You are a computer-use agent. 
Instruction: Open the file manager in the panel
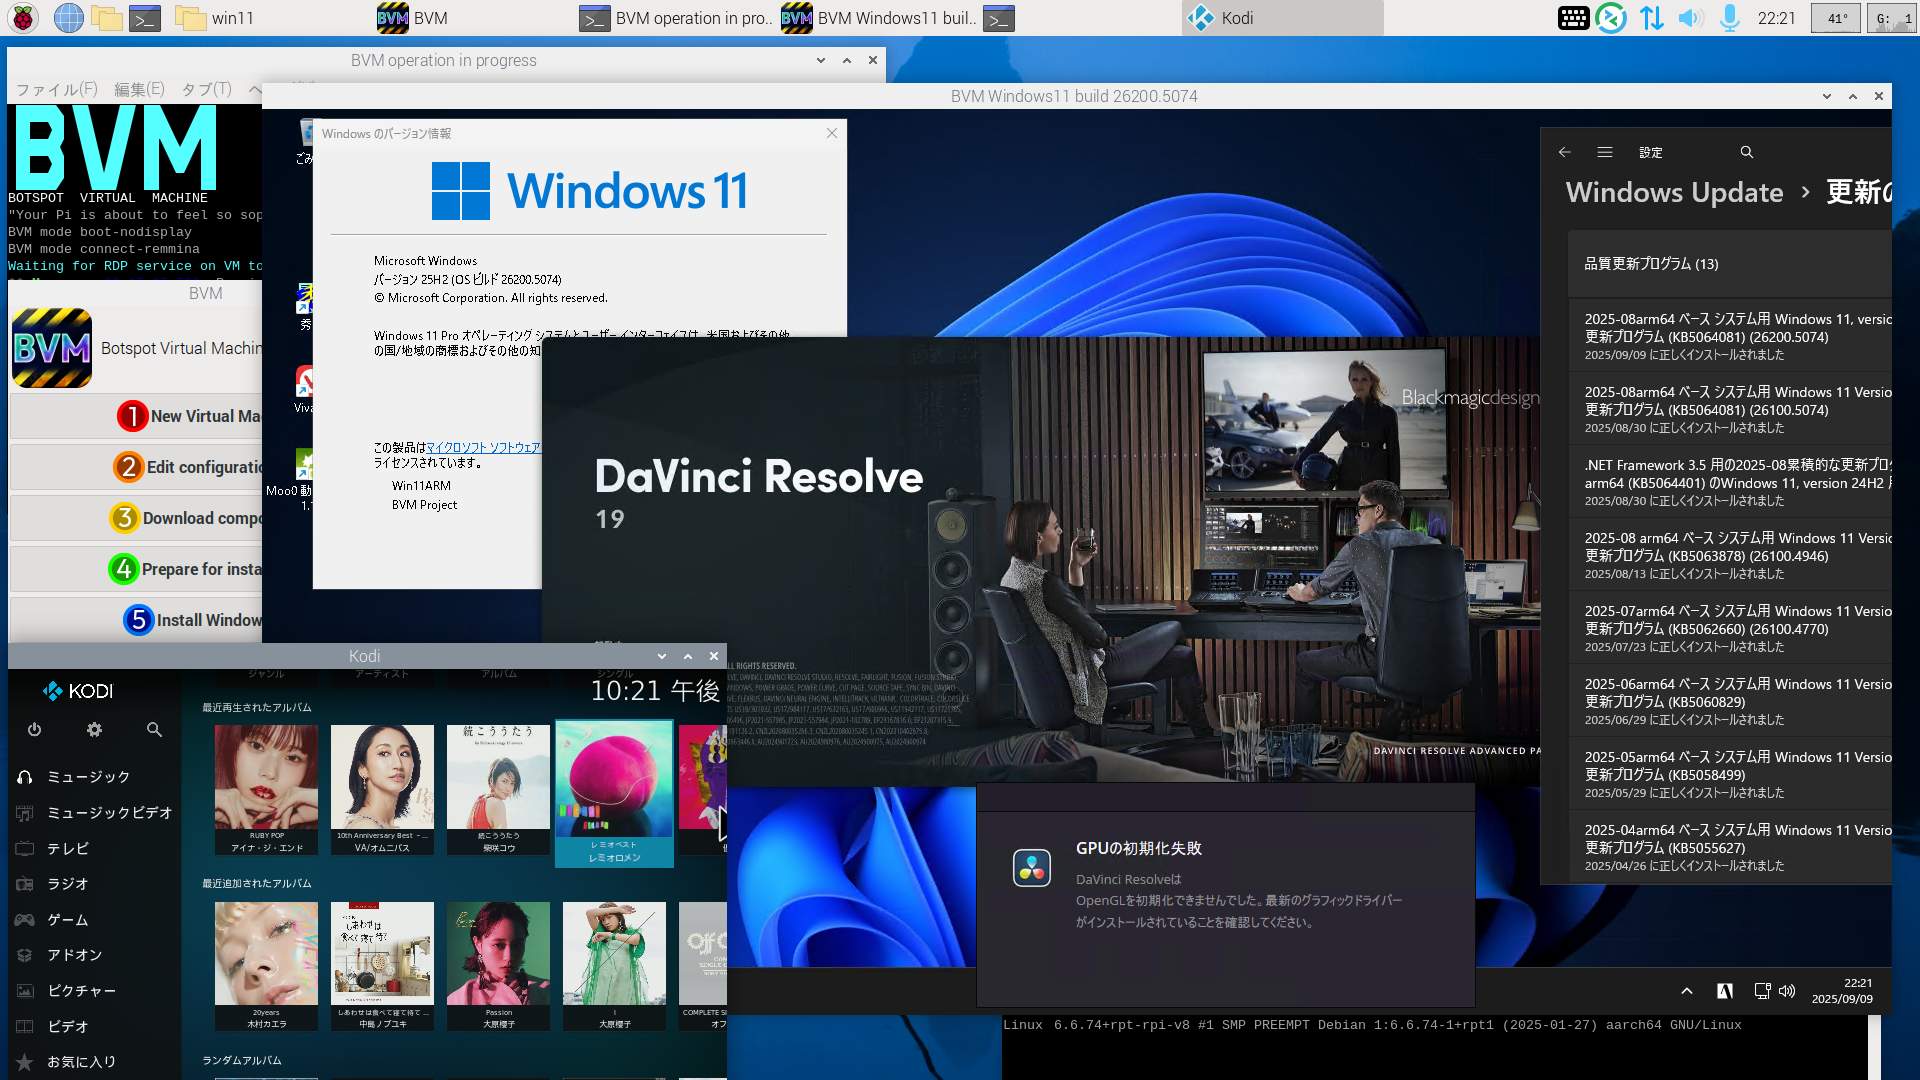(106, 18)
